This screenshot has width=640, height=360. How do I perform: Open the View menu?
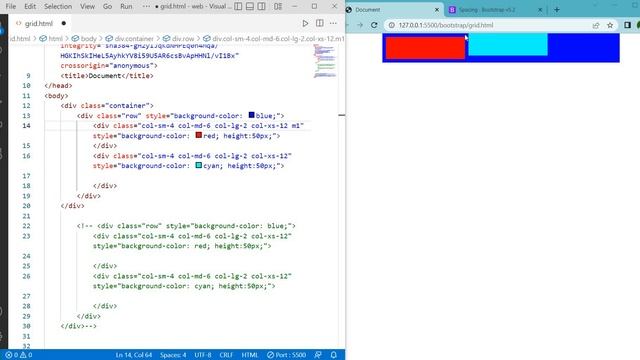pyautogui.click(x=87, y=7)
